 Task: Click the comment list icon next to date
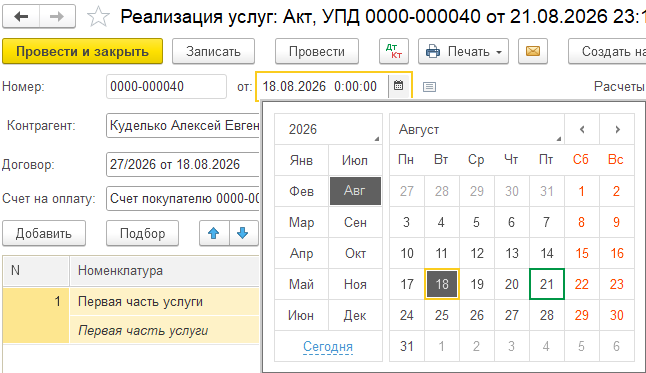pyautogui.click(x=429, y=87)
